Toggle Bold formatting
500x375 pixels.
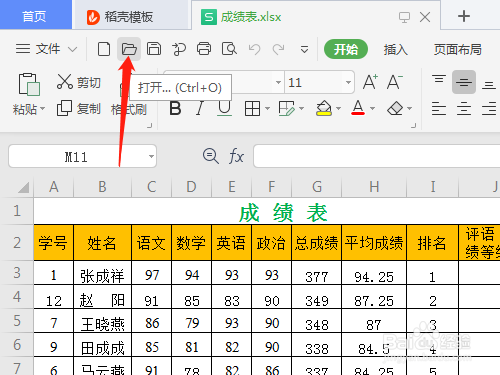[x=175, y=108]
